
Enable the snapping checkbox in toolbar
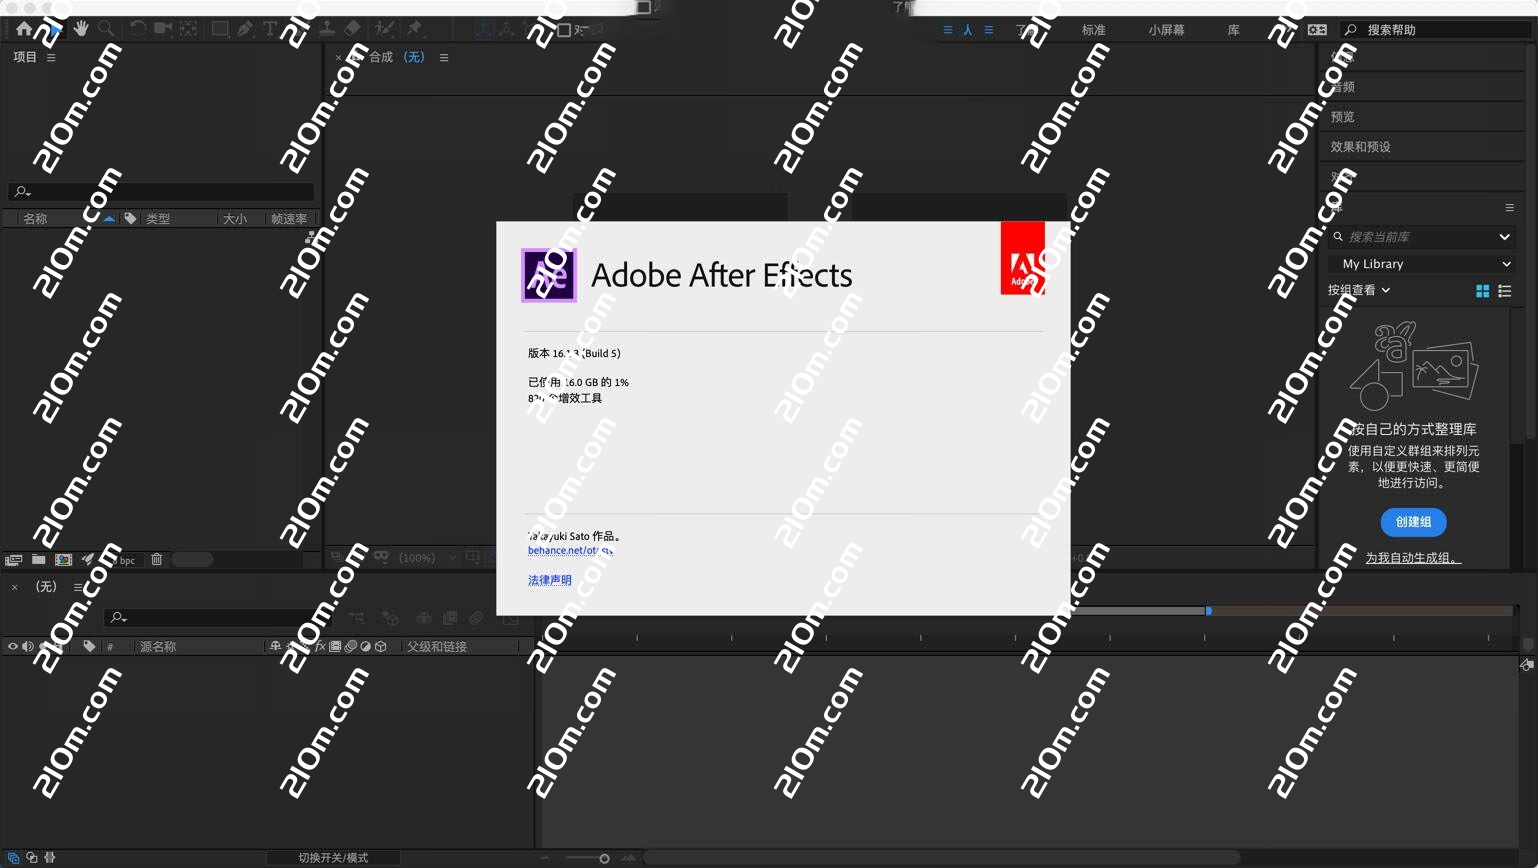(x=564, y=30)
